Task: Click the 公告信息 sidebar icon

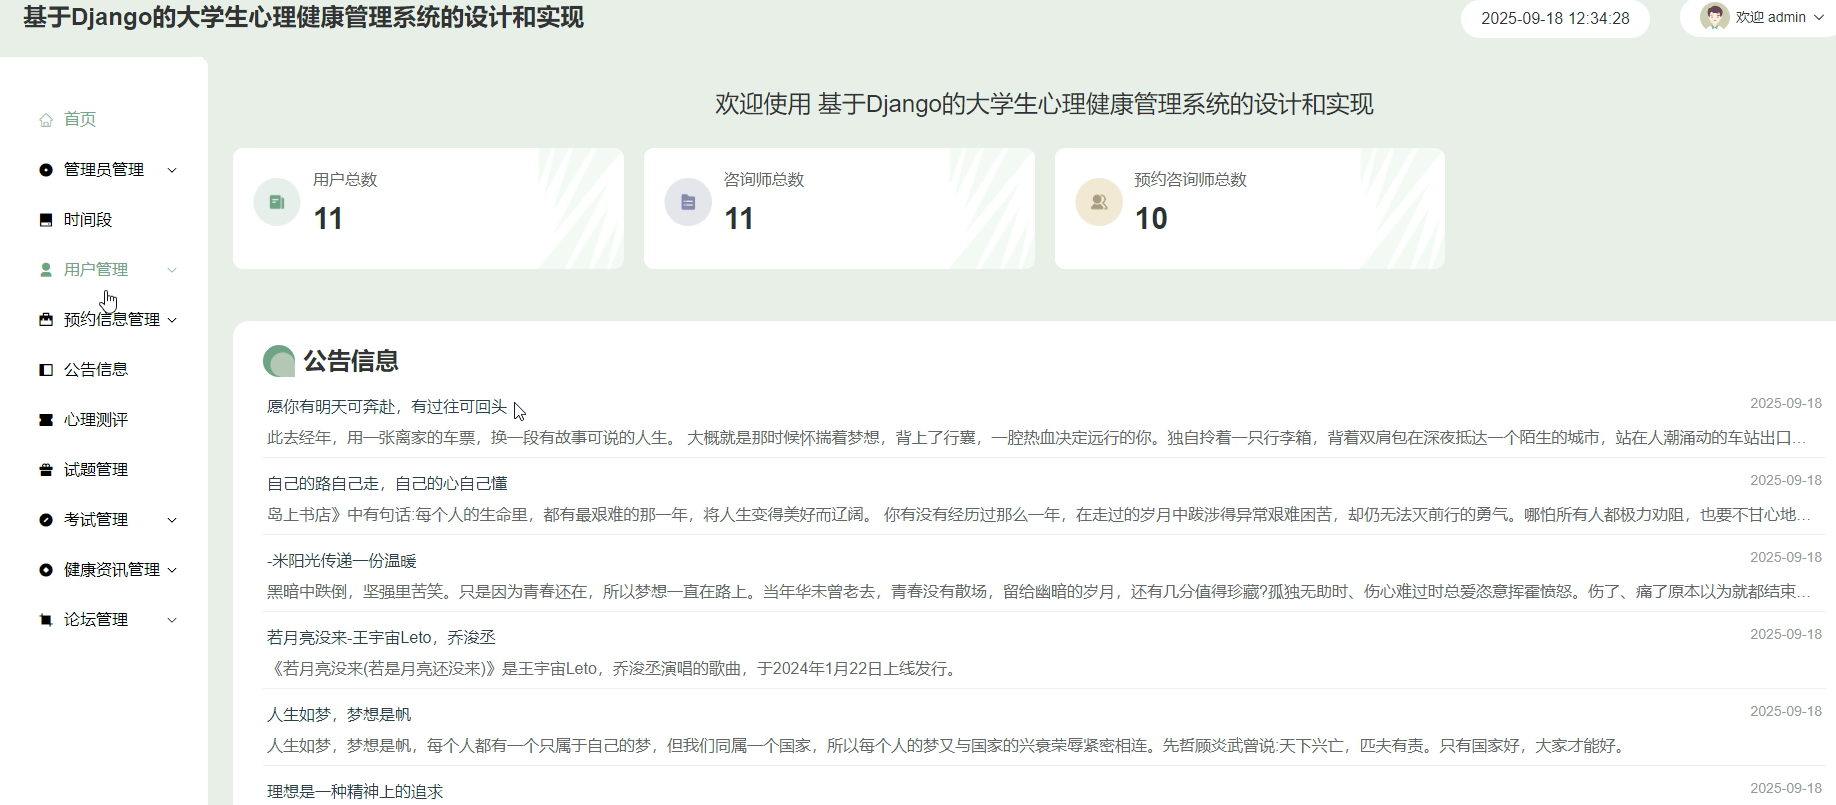Action: point(46,370)
